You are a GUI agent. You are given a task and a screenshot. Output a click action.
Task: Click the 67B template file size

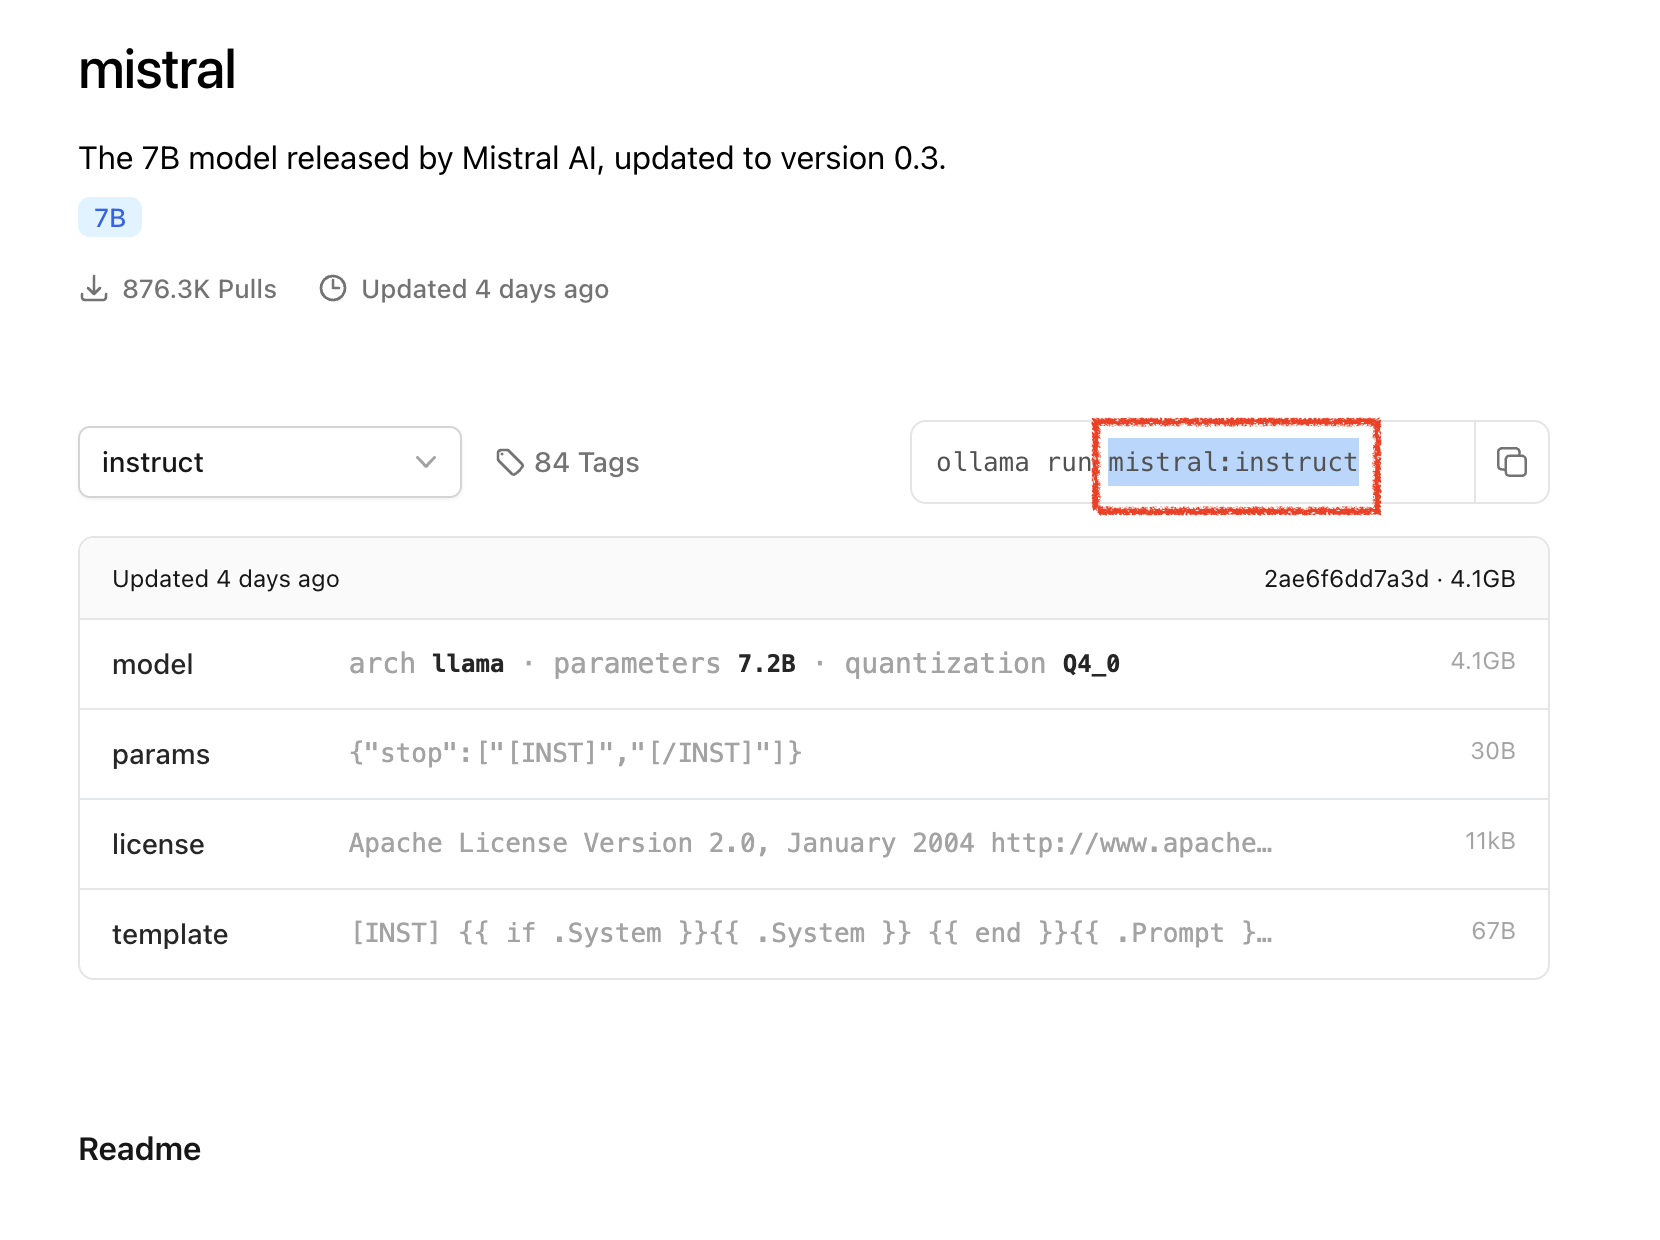click(x=1493, y=931)
